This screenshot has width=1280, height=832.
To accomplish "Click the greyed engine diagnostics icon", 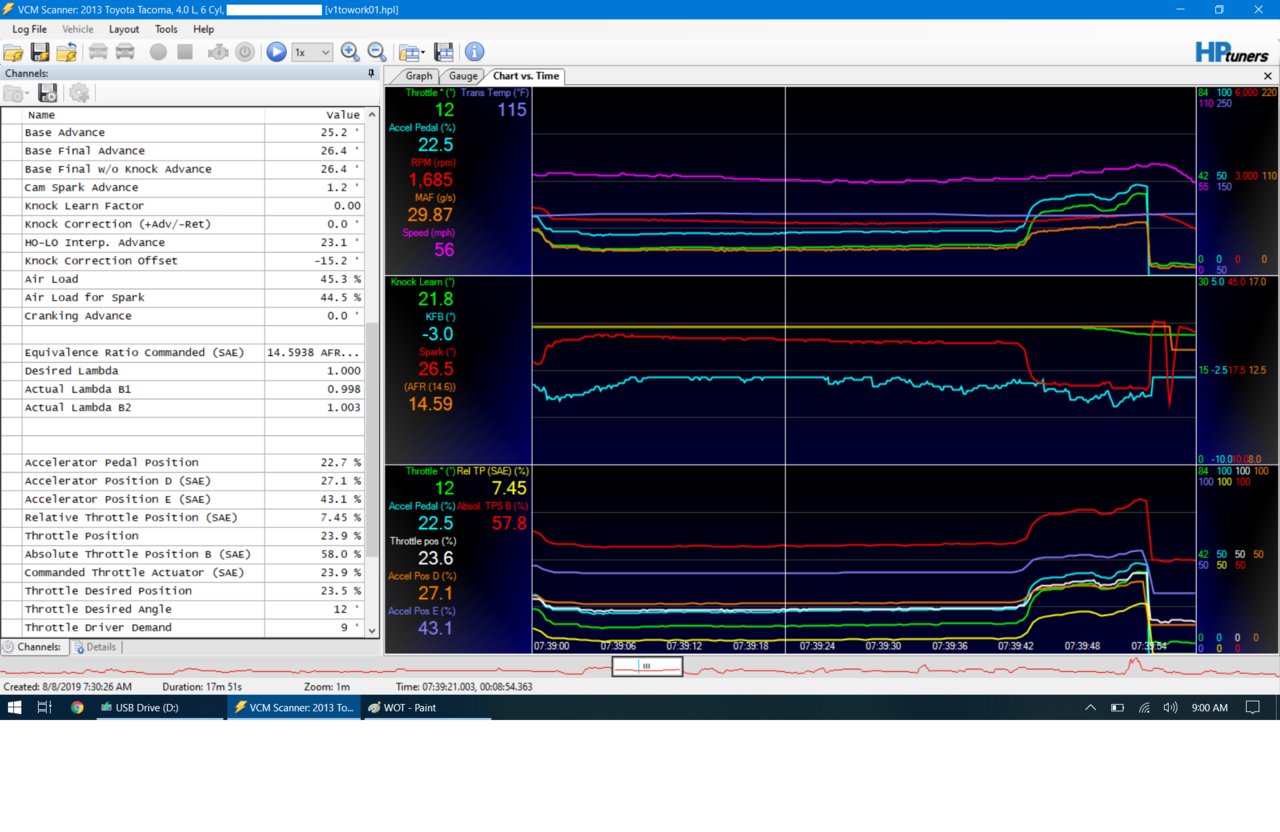I will point(218,52).
